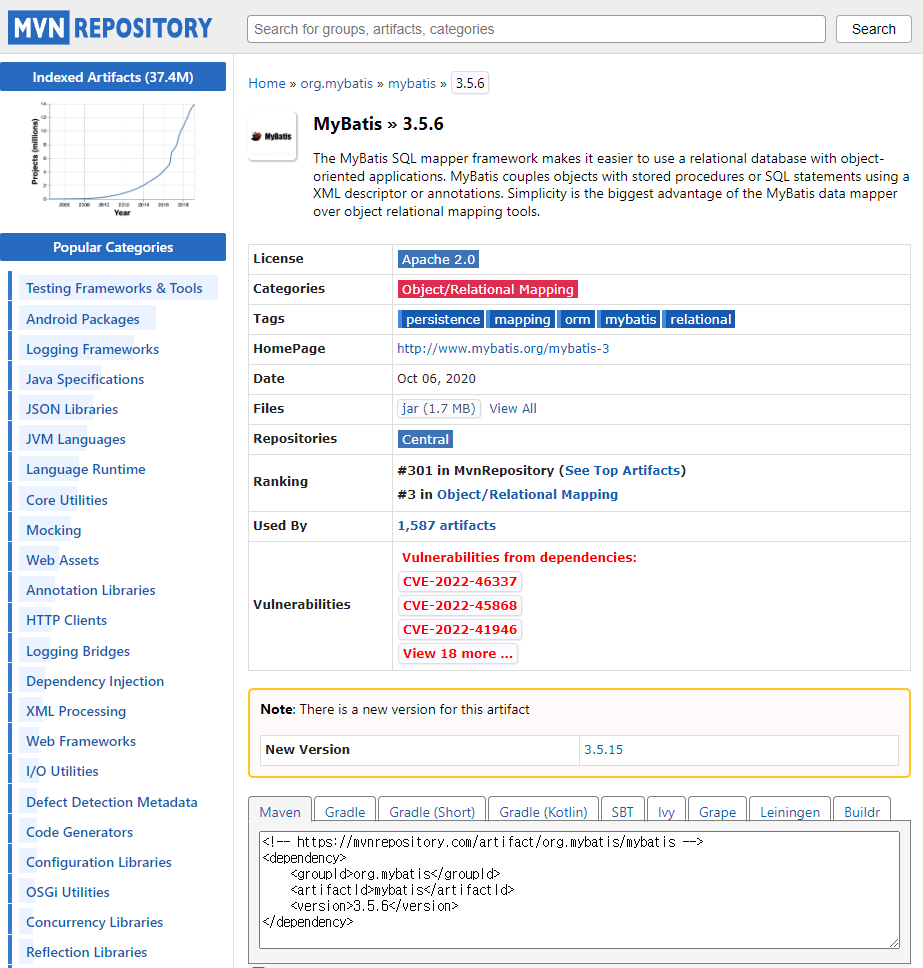Click the Indexed Artifacts (37.4M) header
This screenshot has height=968, width=923.
(x=113, y=77)
